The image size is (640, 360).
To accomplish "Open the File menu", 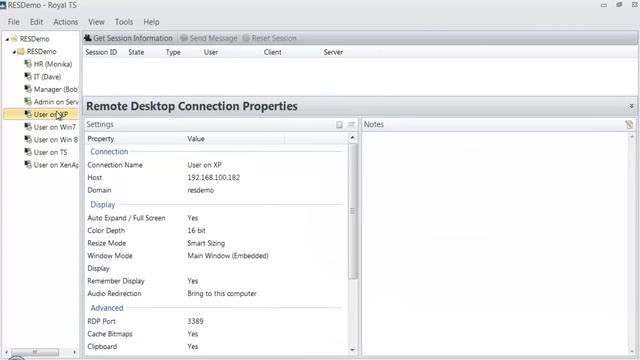I will 13,22.
